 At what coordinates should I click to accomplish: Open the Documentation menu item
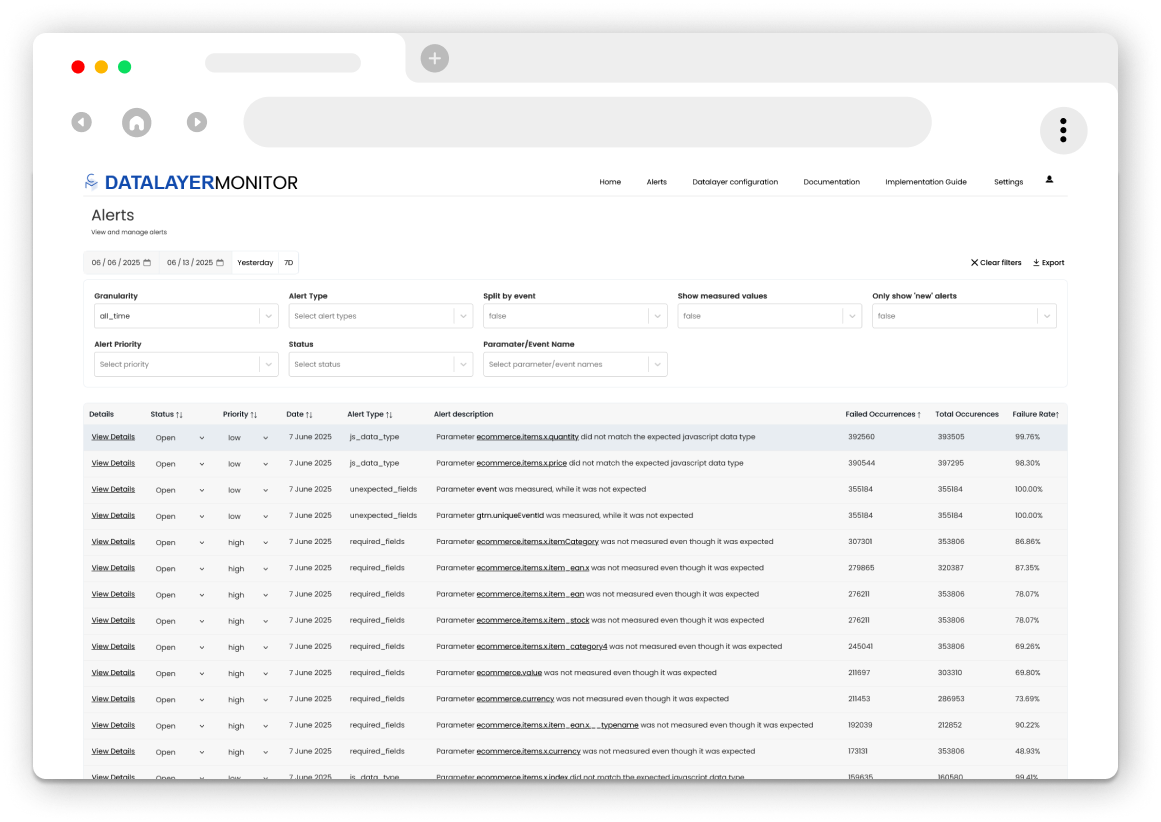[831, 182]
